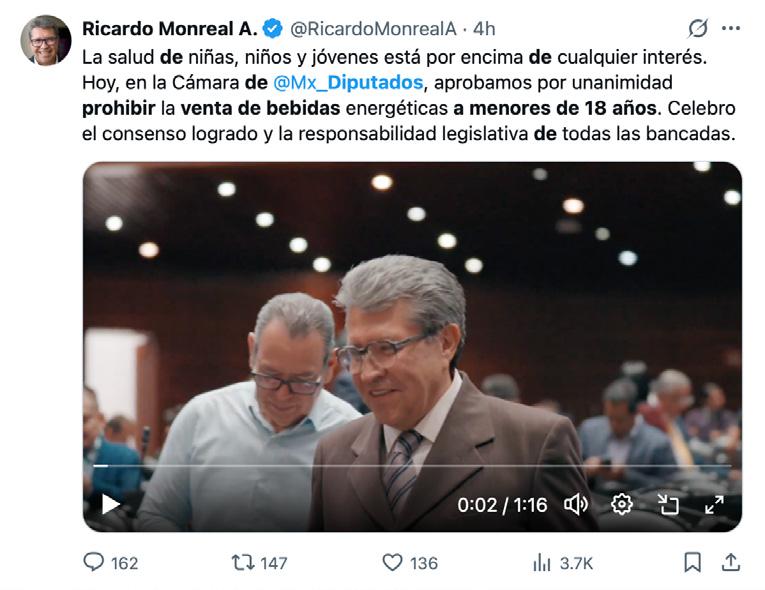Click the blue verified badge
Image resolution: width=765 pixels, height=590 pixels.
pos(273,28)
